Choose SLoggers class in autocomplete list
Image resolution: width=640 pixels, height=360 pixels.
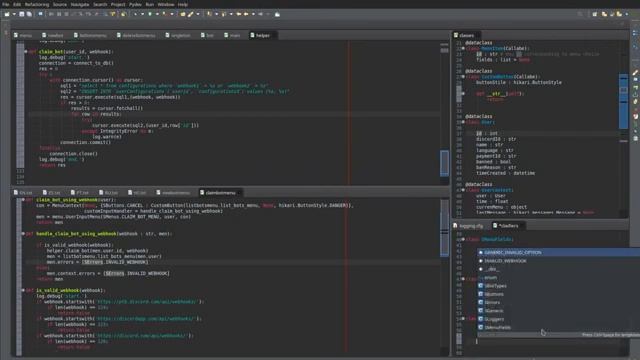558,319
